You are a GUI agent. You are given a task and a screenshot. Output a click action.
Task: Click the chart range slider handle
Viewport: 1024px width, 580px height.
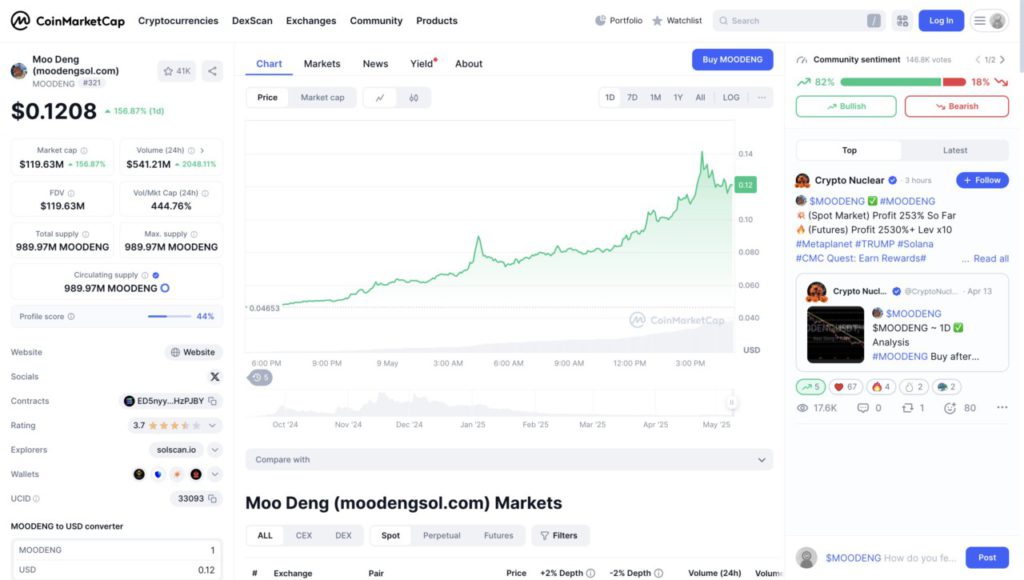[732, 403]
